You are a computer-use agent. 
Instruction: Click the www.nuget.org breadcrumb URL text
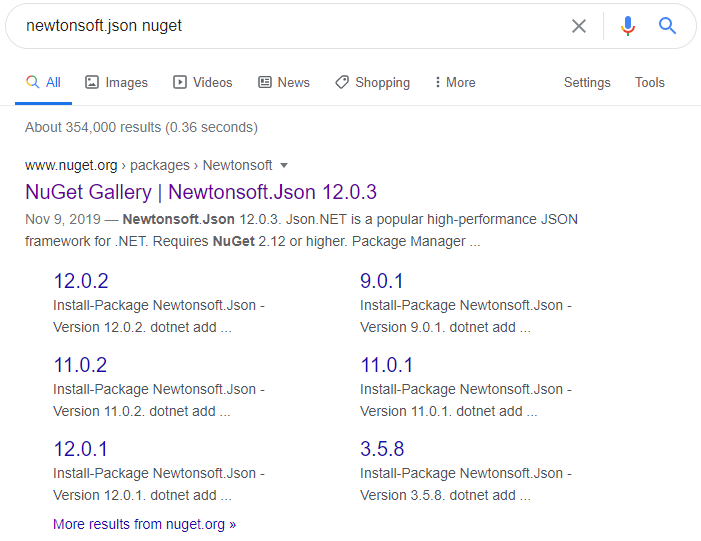pos(71,165)
